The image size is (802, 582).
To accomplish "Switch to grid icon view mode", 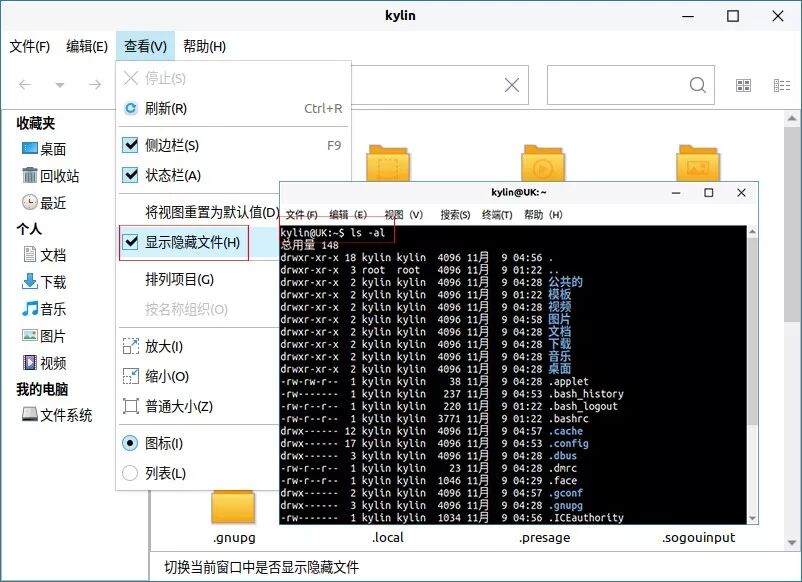I will (x=743, y=85).
